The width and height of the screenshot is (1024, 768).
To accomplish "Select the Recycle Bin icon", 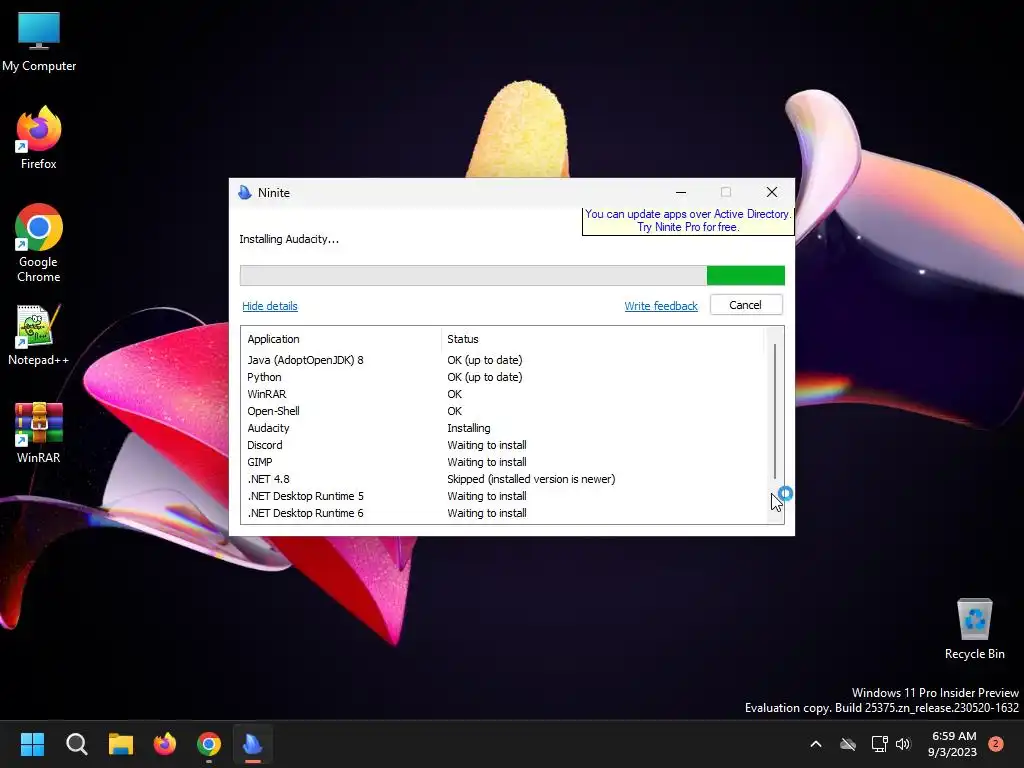I will point(974,629).
